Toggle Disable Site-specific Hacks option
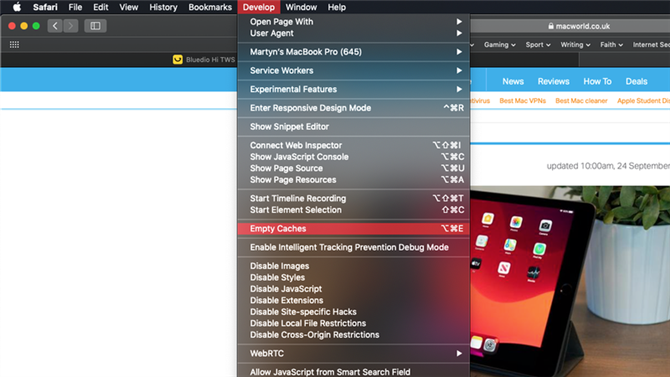Viewport: 670px width, 377px height. [354, 312]
